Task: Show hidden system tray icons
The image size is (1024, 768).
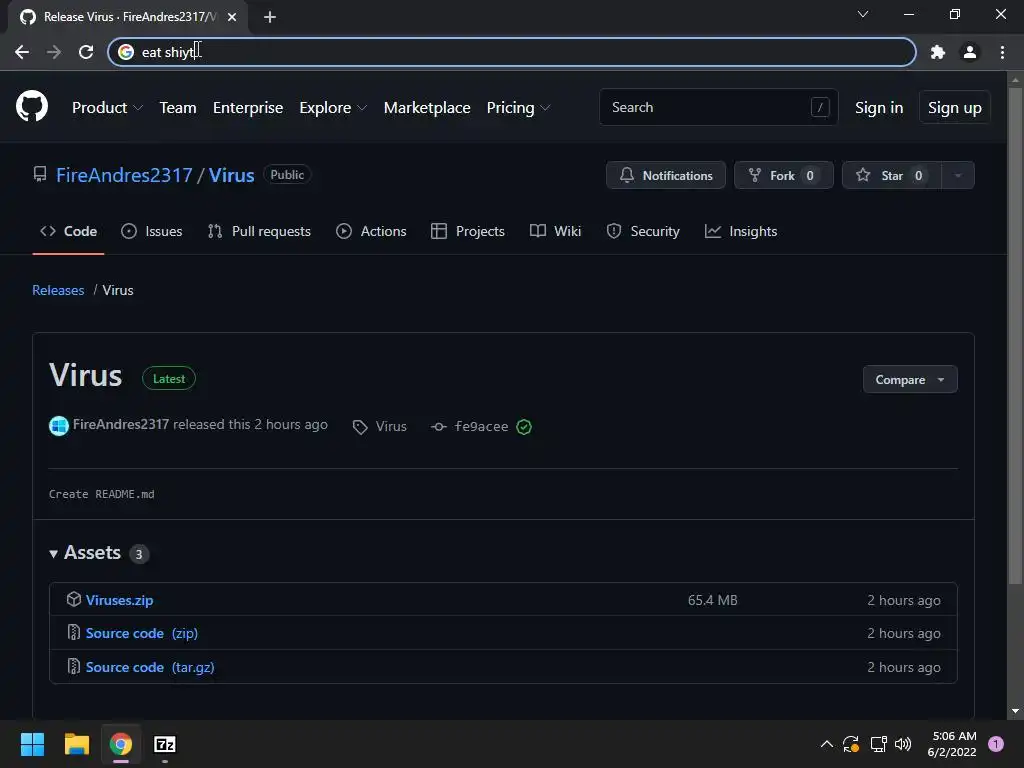Action: click(826, 744)
